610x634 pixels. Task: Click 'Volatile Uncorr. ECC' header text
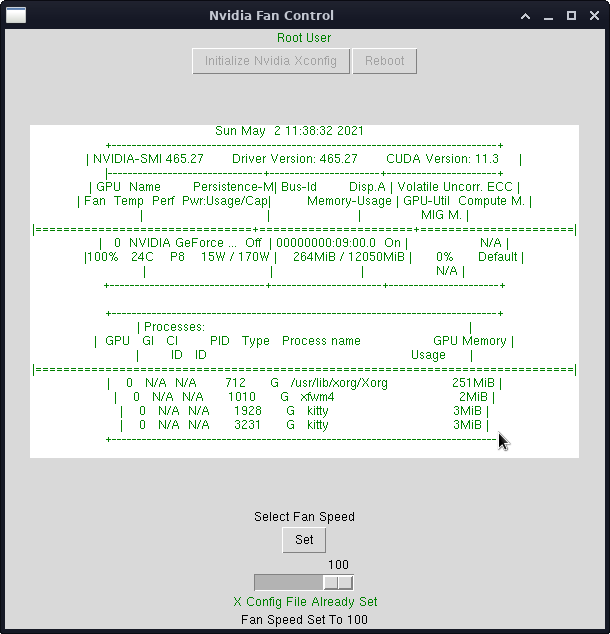pyautogui.click(x=455, y=187)
